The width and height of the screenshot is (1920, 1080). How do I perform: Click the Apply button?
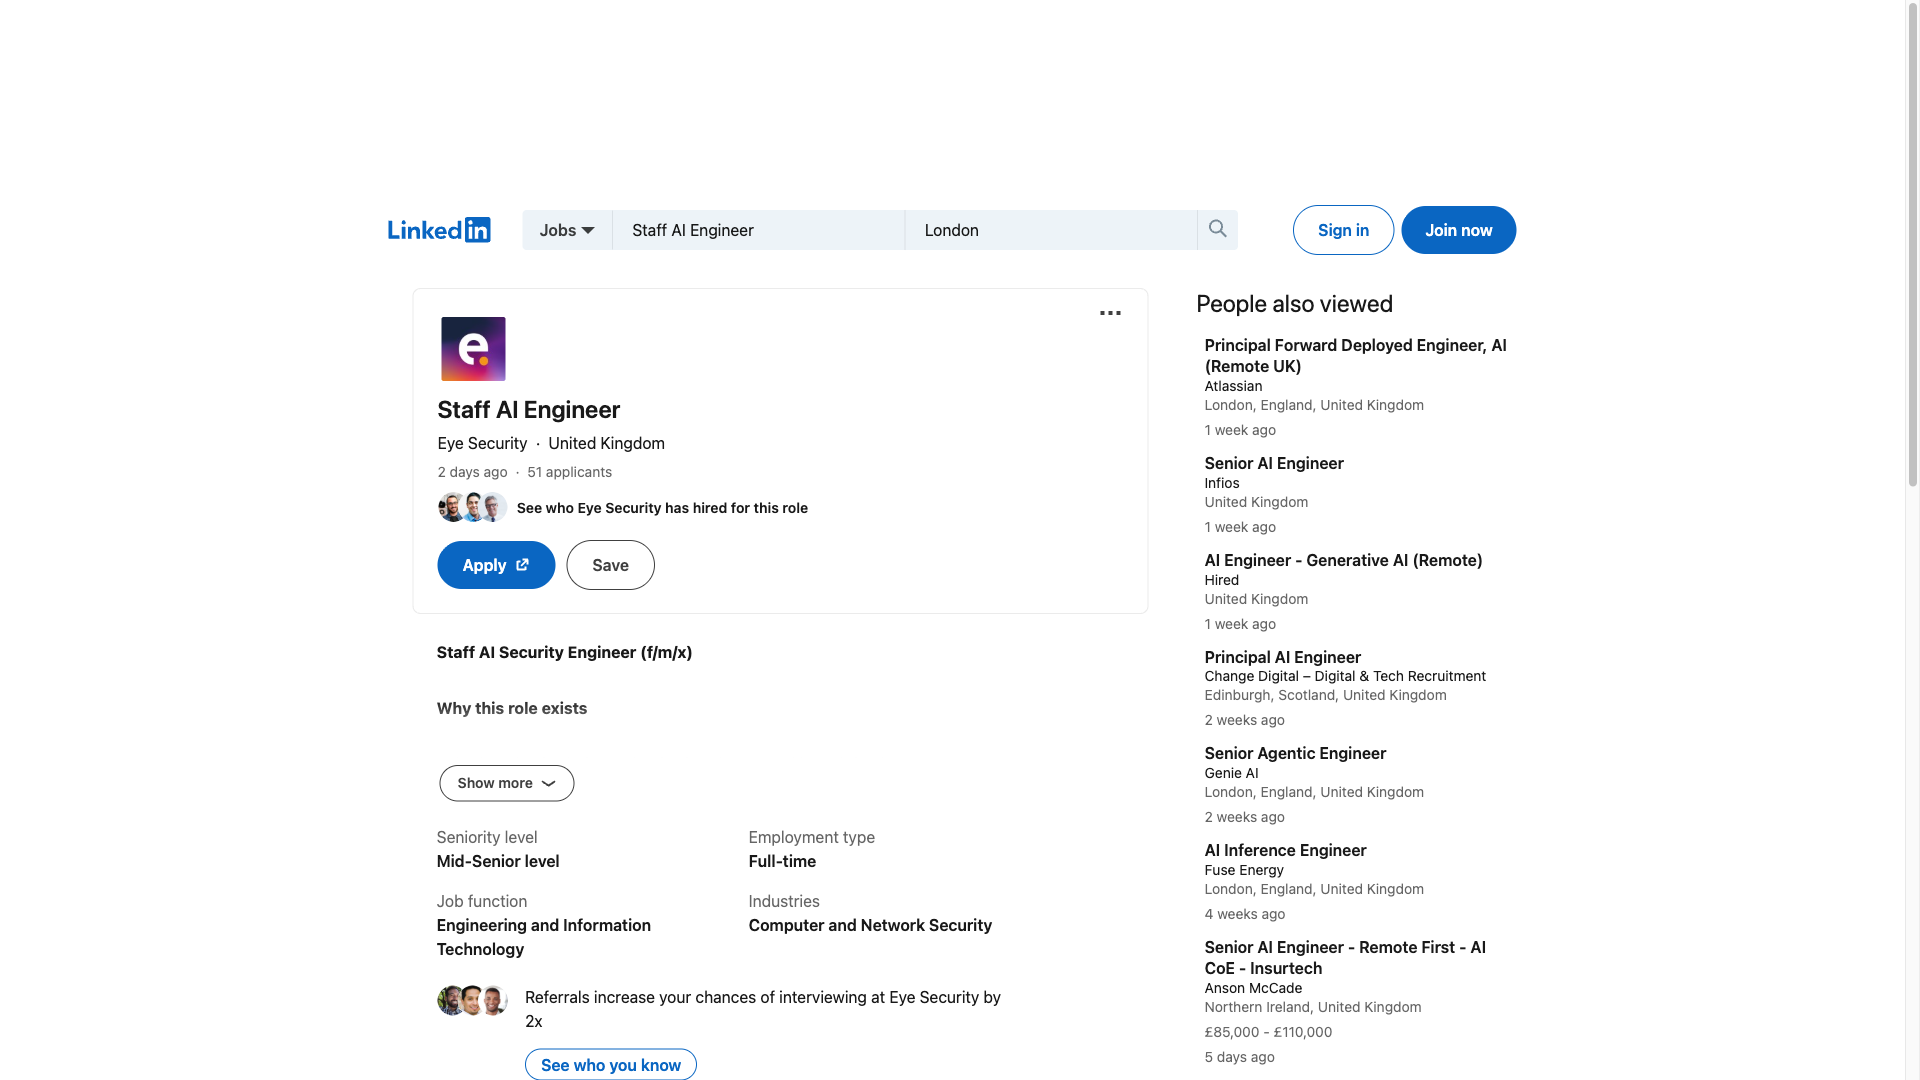click(x=496, y=565)
